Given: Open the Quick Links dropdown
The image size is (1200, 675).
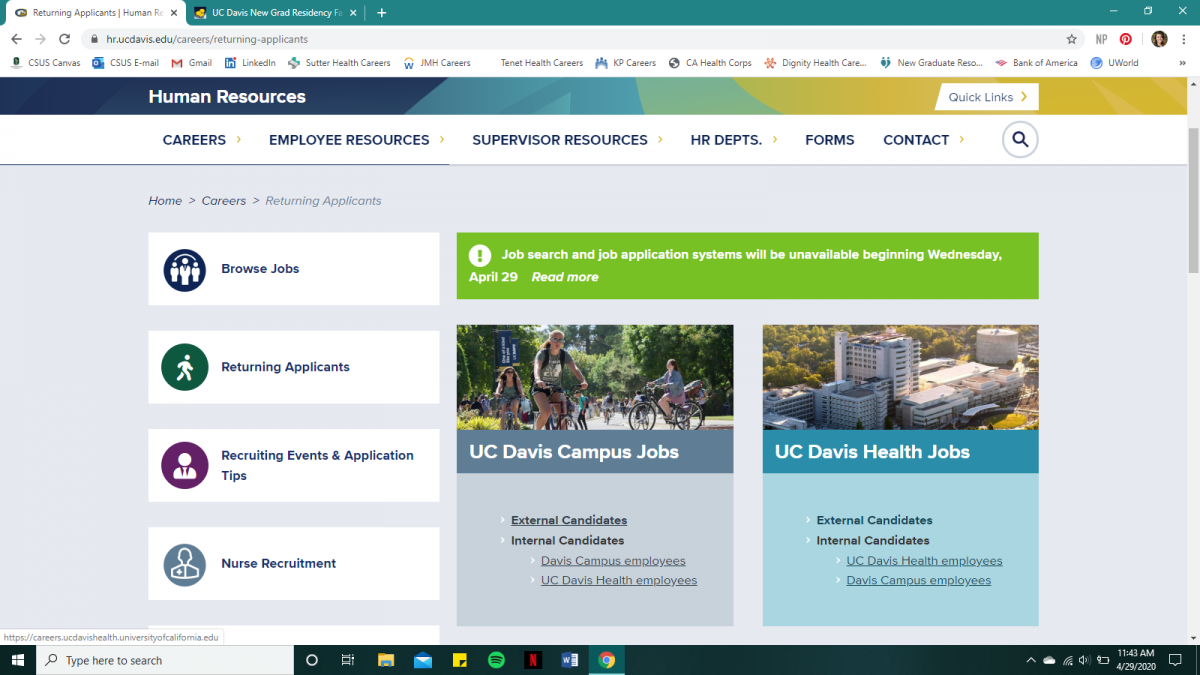Looking at the screenshot, I should pyautogui.click(x=987, y=97).
